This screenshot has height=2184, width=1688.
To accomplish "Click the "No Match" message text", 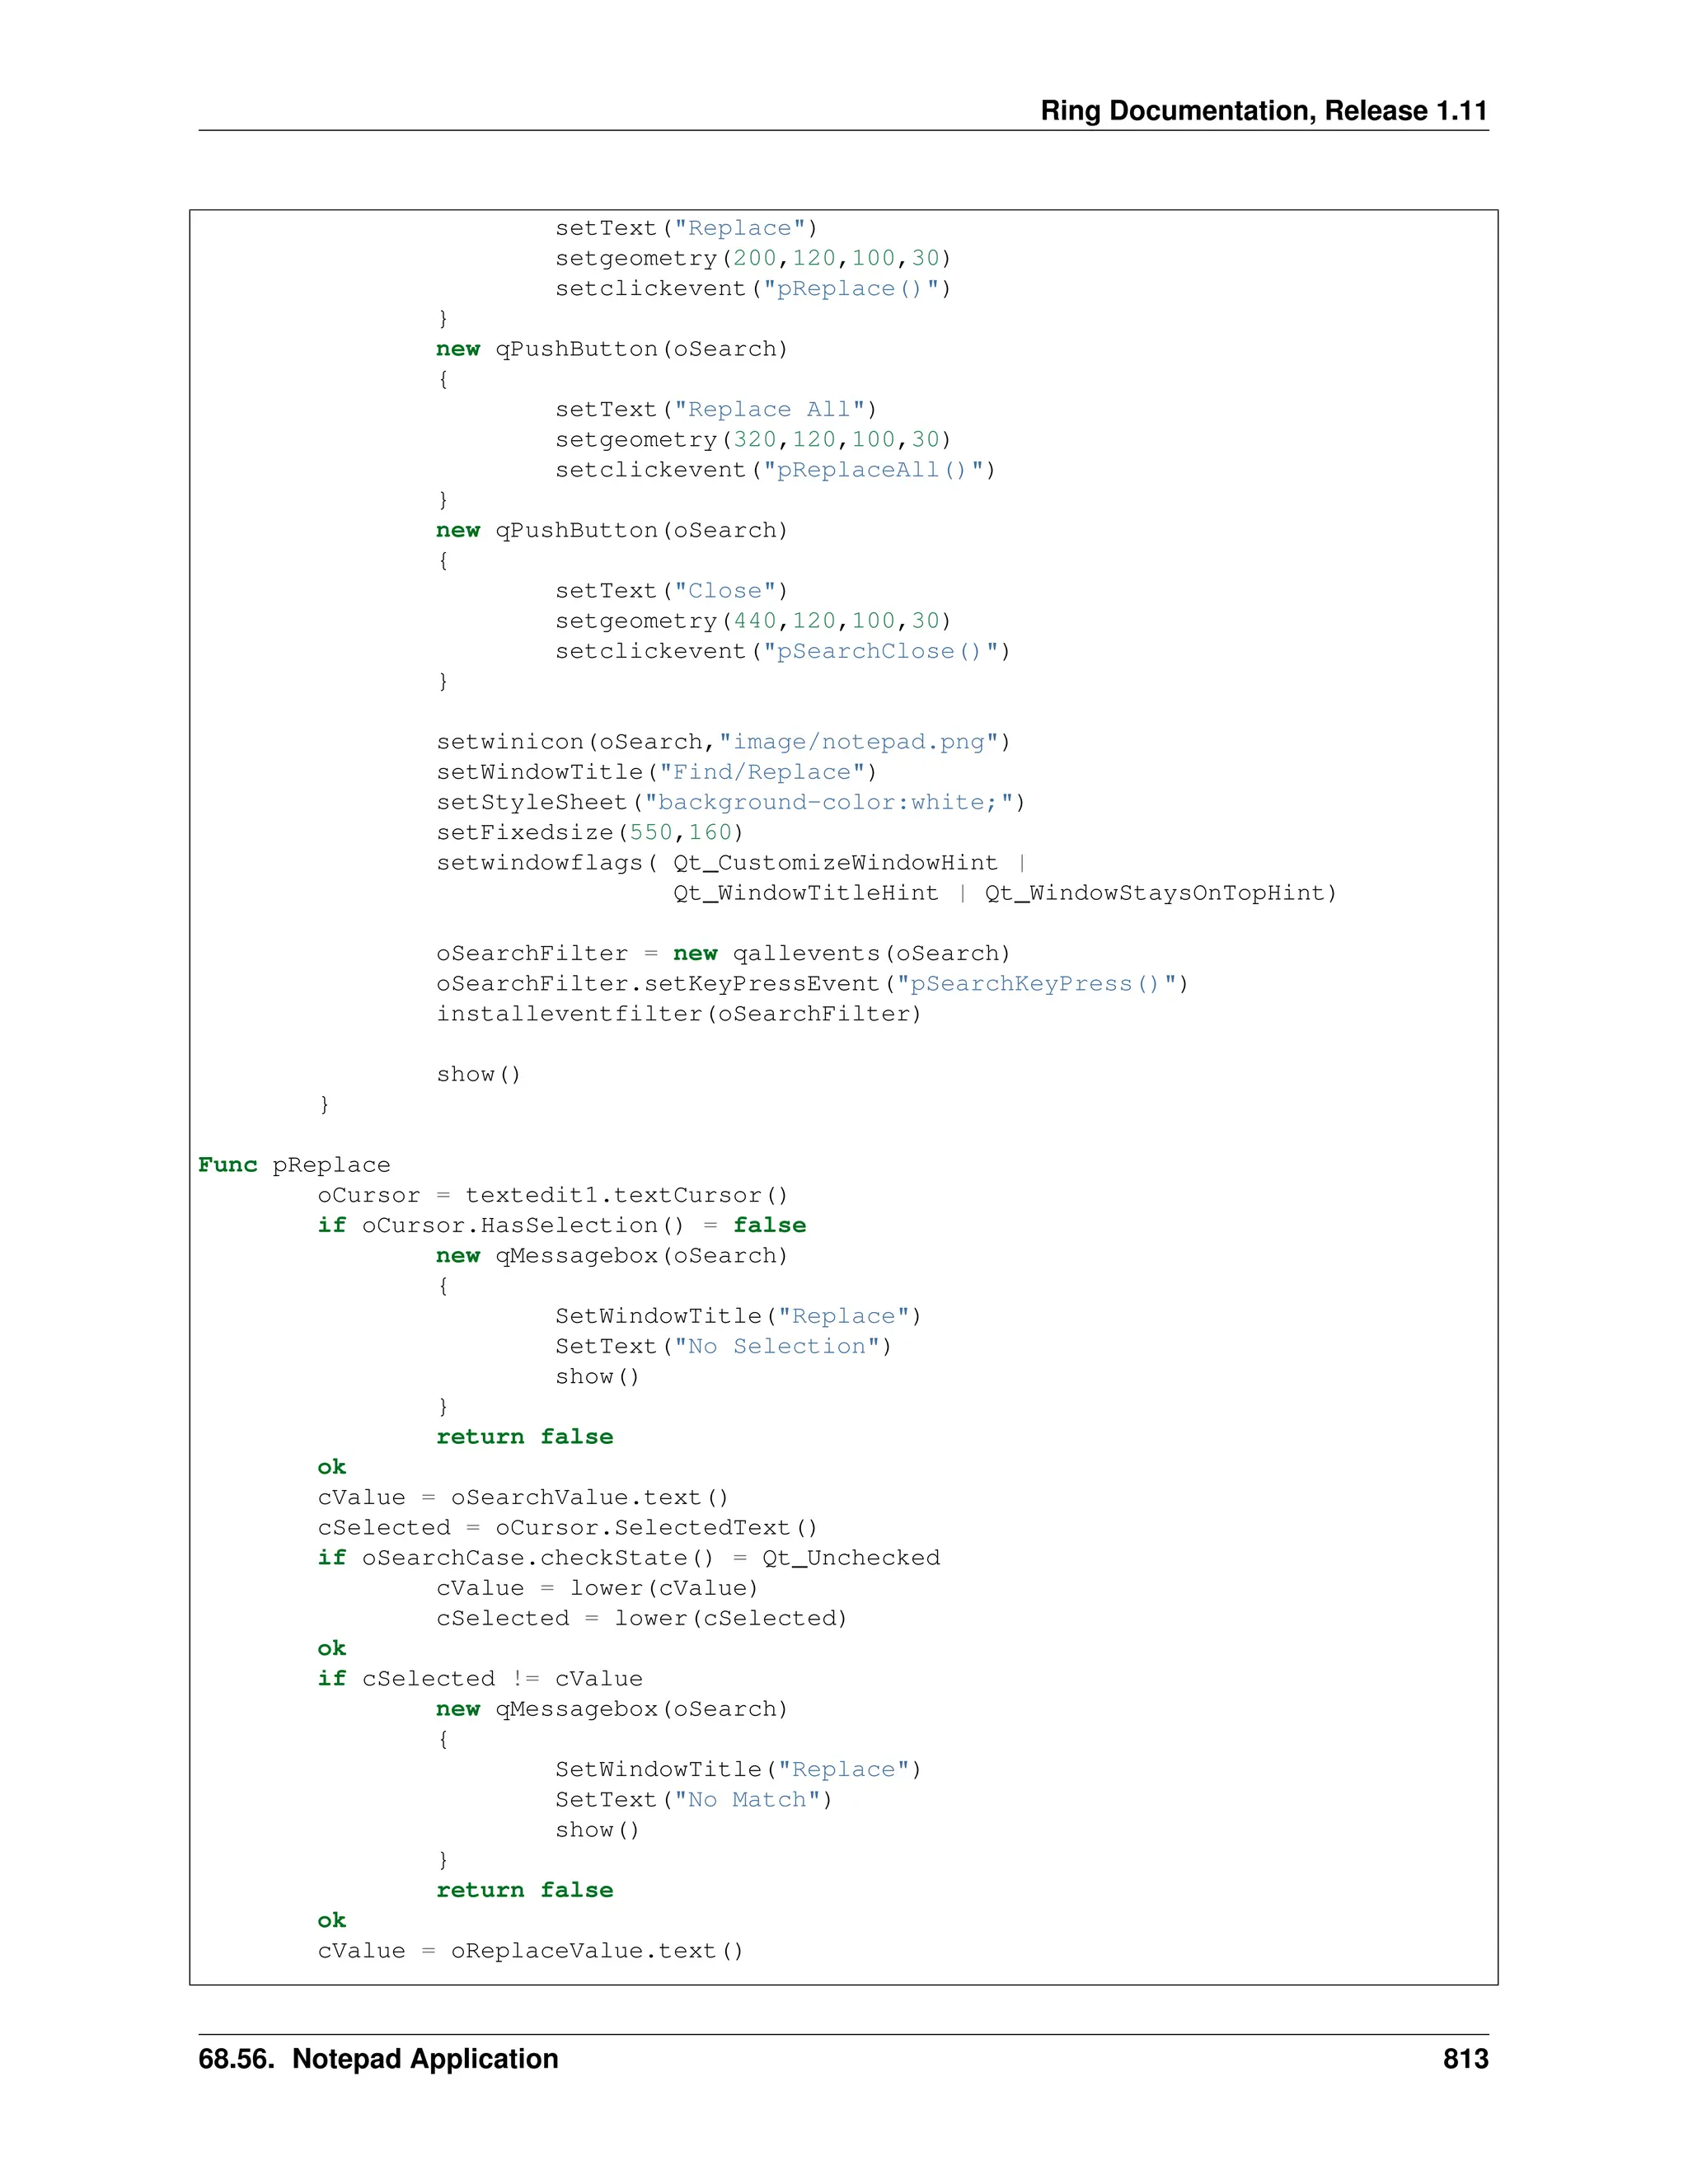I will [x=747, y=1800].
